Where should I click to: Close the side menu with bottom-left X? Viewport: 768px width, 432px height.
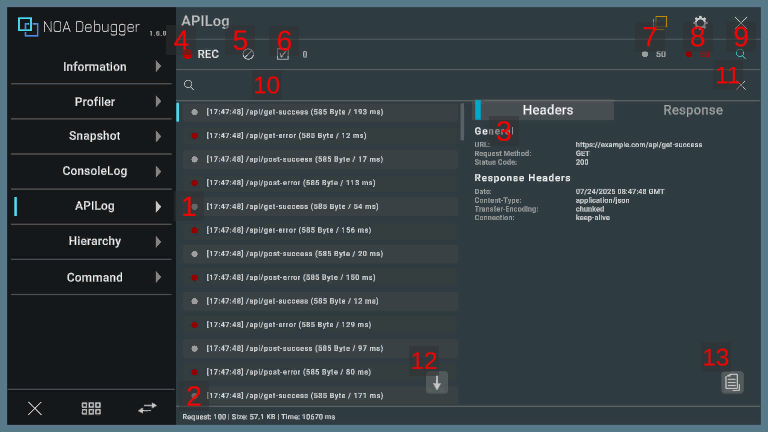click(35, 408)
